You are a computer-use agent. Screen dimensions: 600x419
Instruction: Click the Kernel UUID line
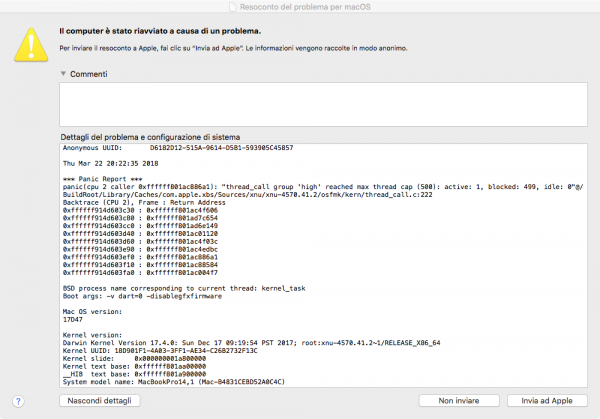point(160,351)
